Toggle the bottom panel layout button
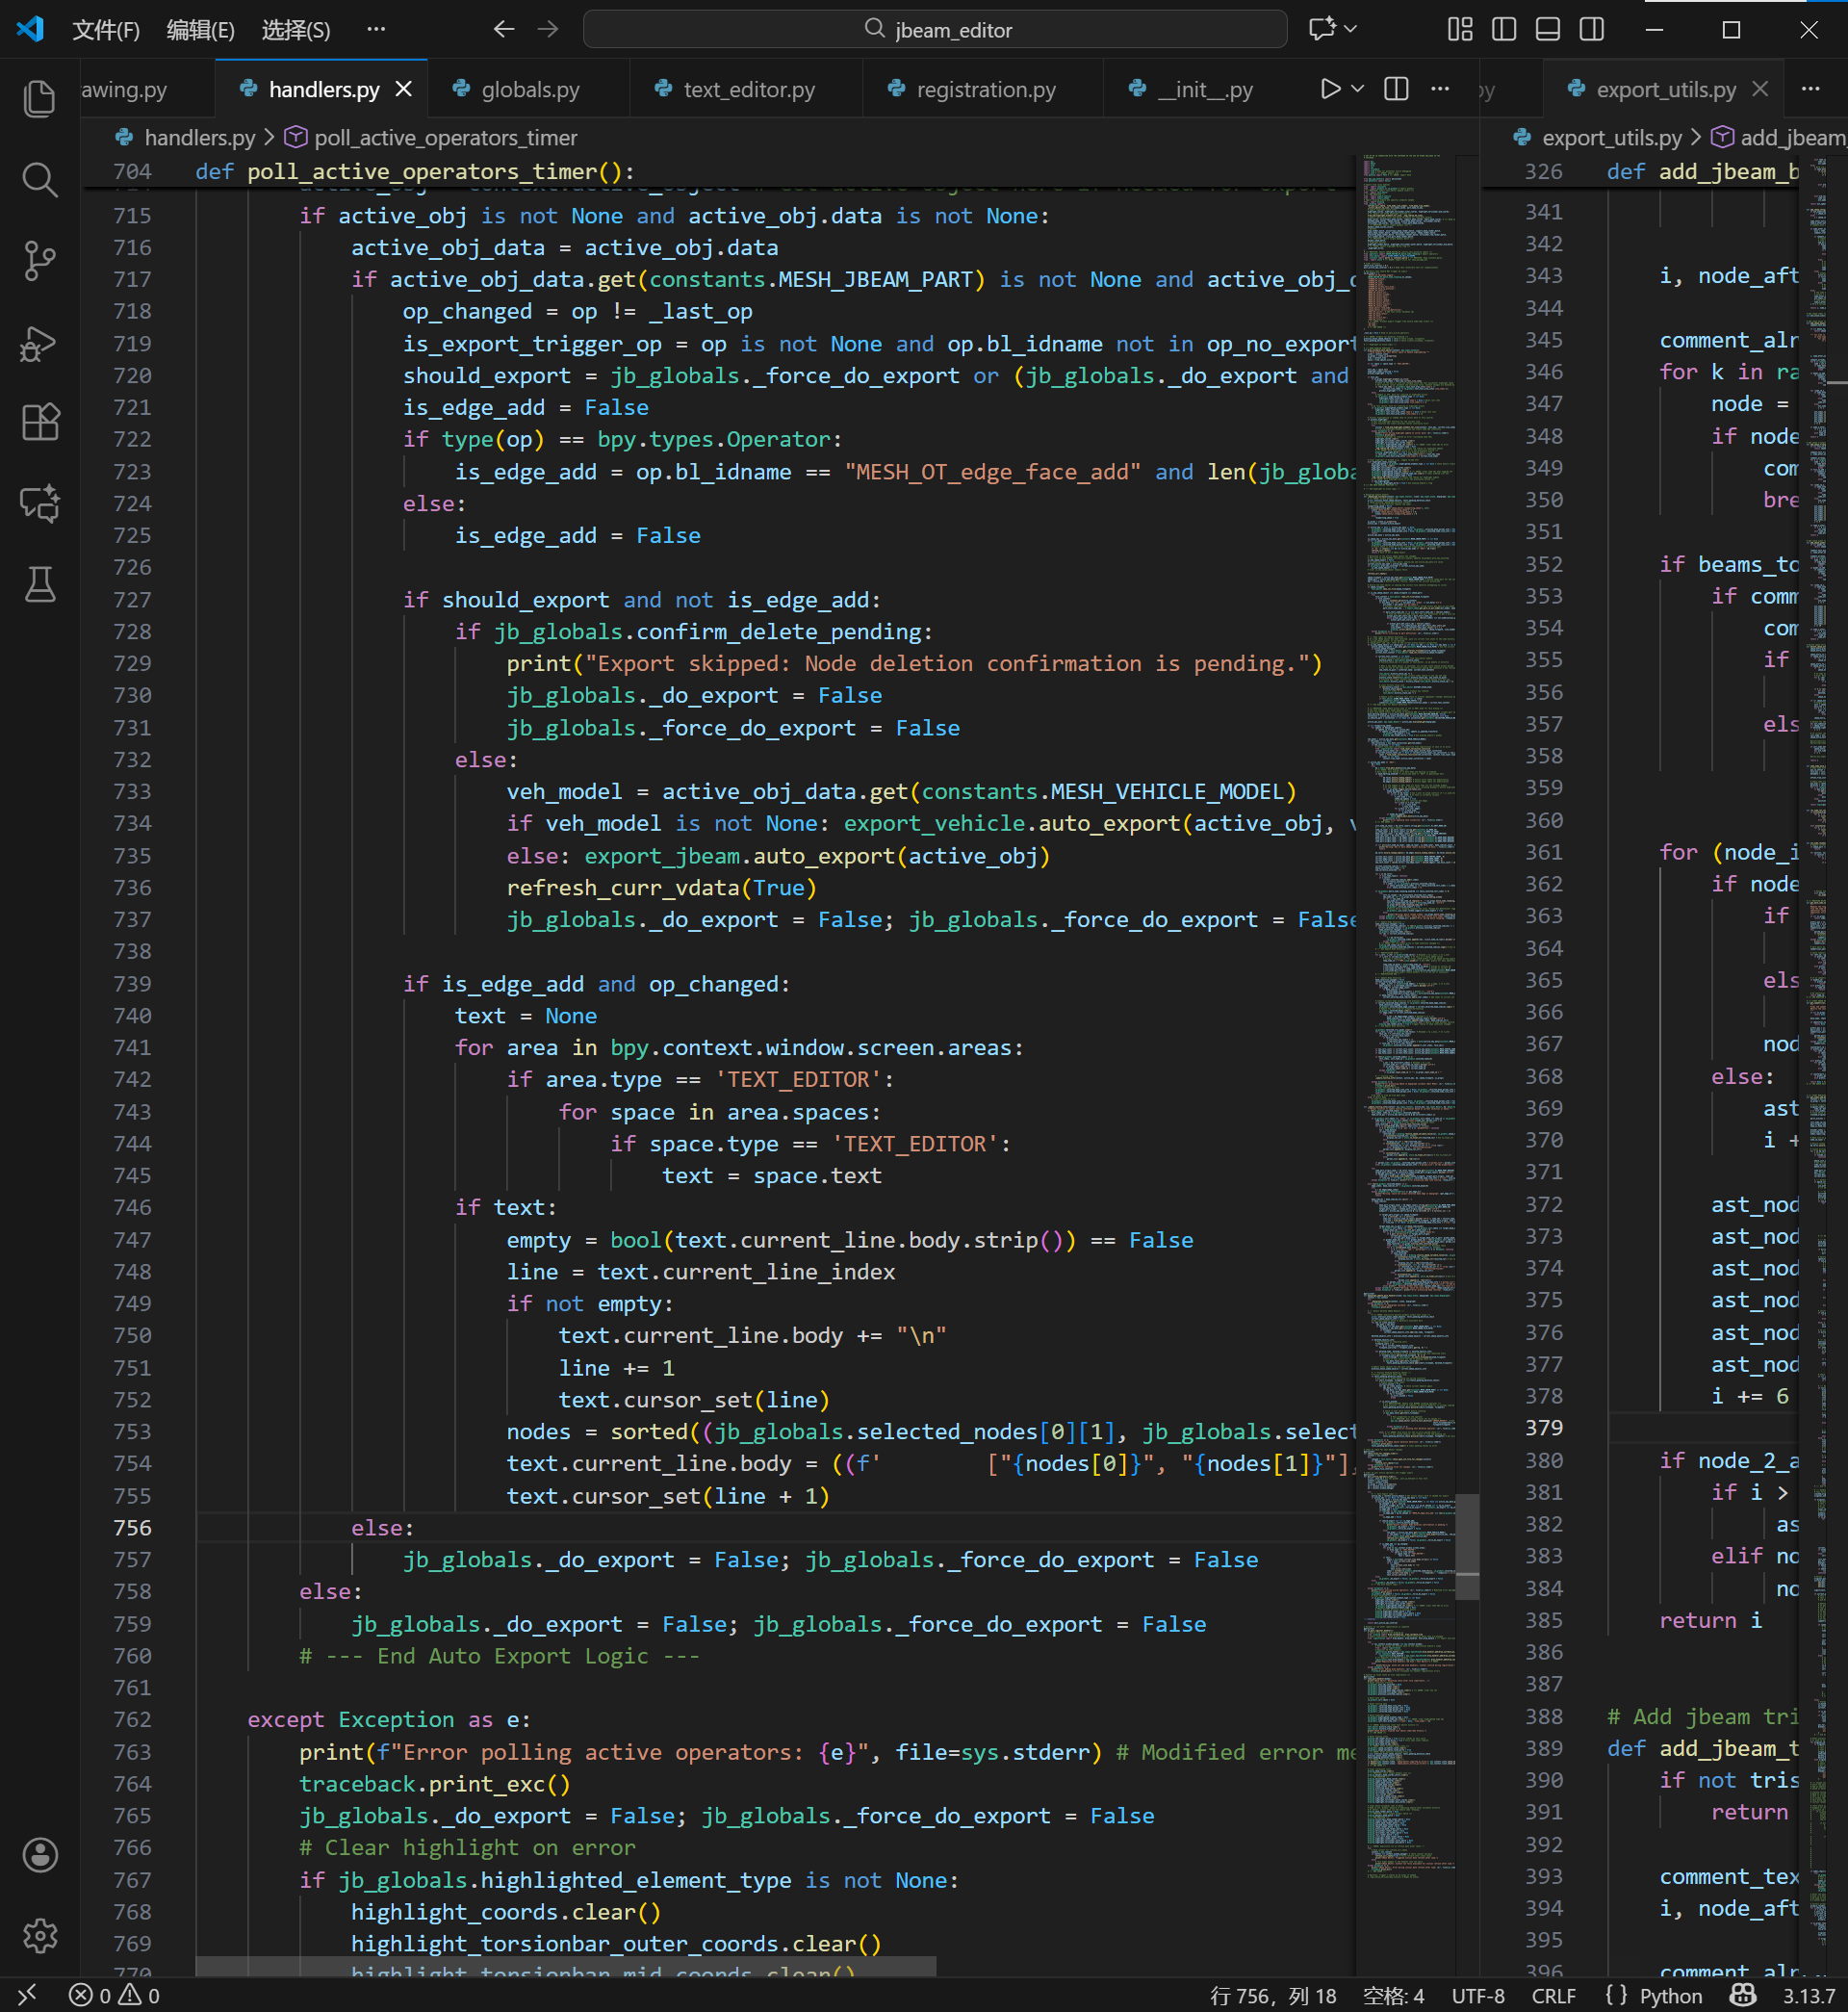The image size is (1848, 2012). pos(1547,30)
